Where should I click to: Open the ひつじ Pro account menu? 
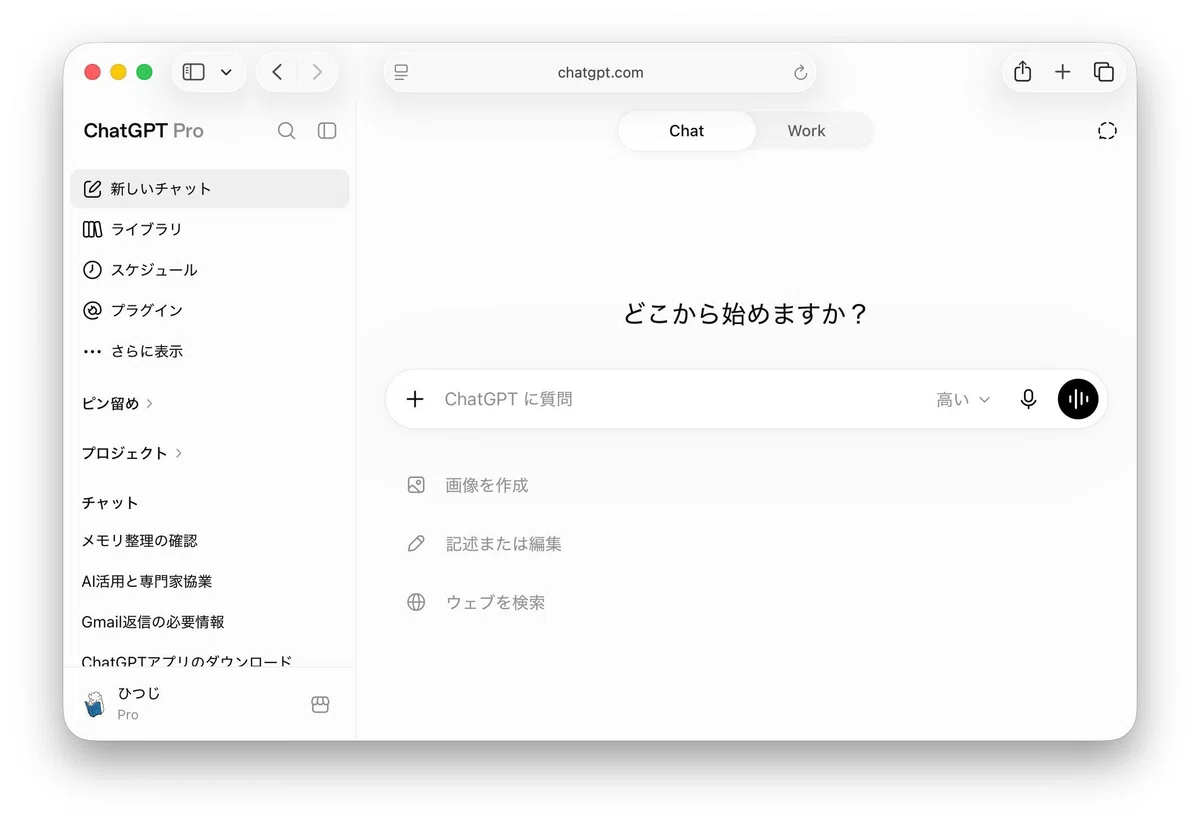coord(190,704)
